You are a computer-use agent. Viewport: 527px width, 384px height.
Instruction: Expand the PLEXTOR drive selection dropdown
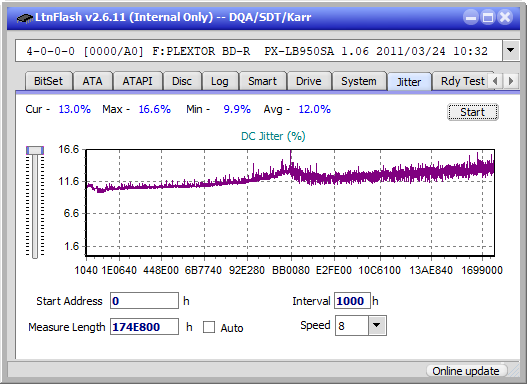(511, 50)
